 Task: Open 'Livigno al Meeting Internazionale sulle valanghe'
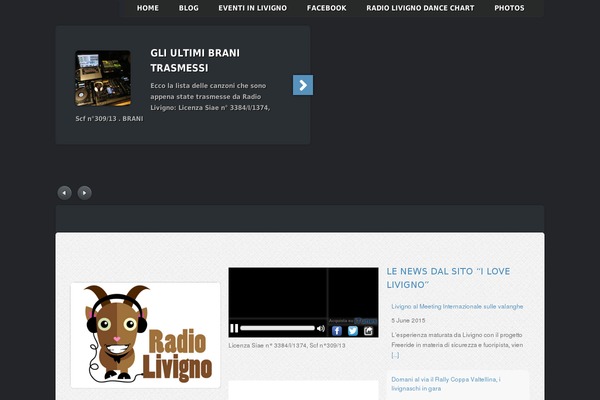click(x=457, y=307)
